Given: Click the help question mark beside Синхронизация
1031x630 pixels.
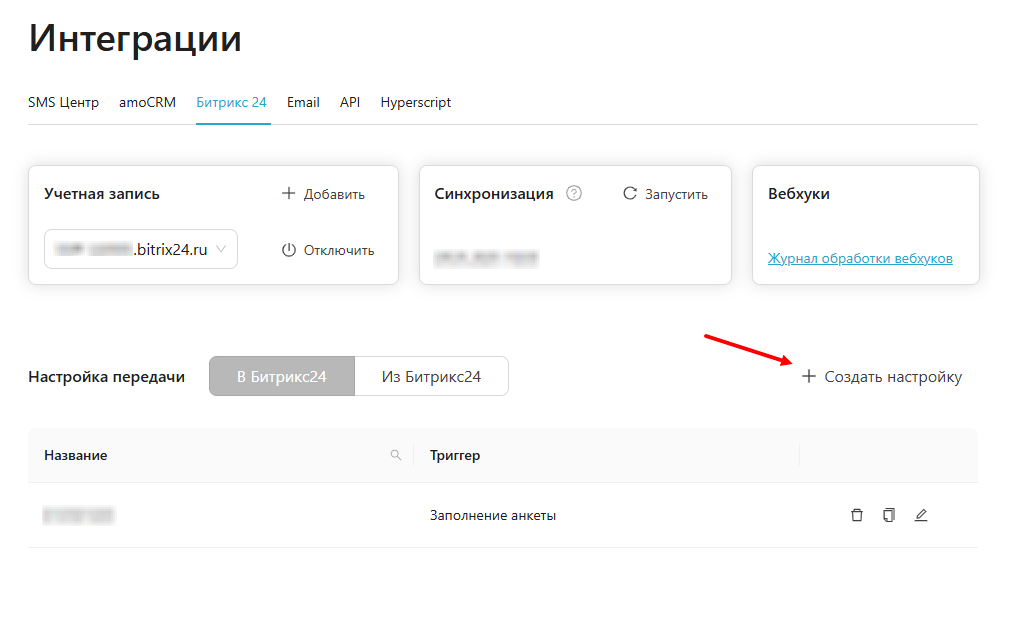Looking at the screenshot, I should click(x=574, y=194).
